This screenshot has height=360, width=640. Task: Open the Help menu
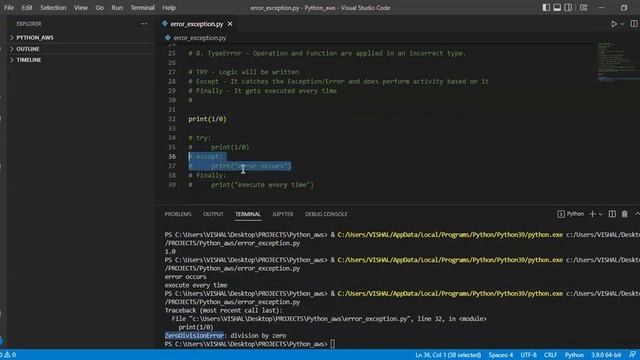coord(169,8)
